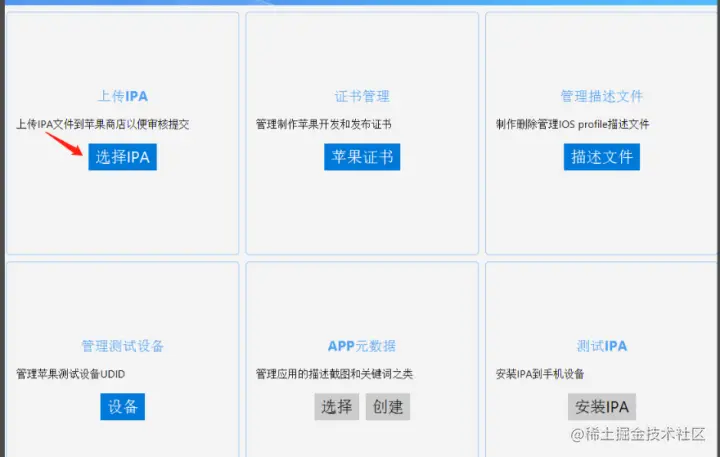
Task: Click the 安装IPA button
Action: 602,406
